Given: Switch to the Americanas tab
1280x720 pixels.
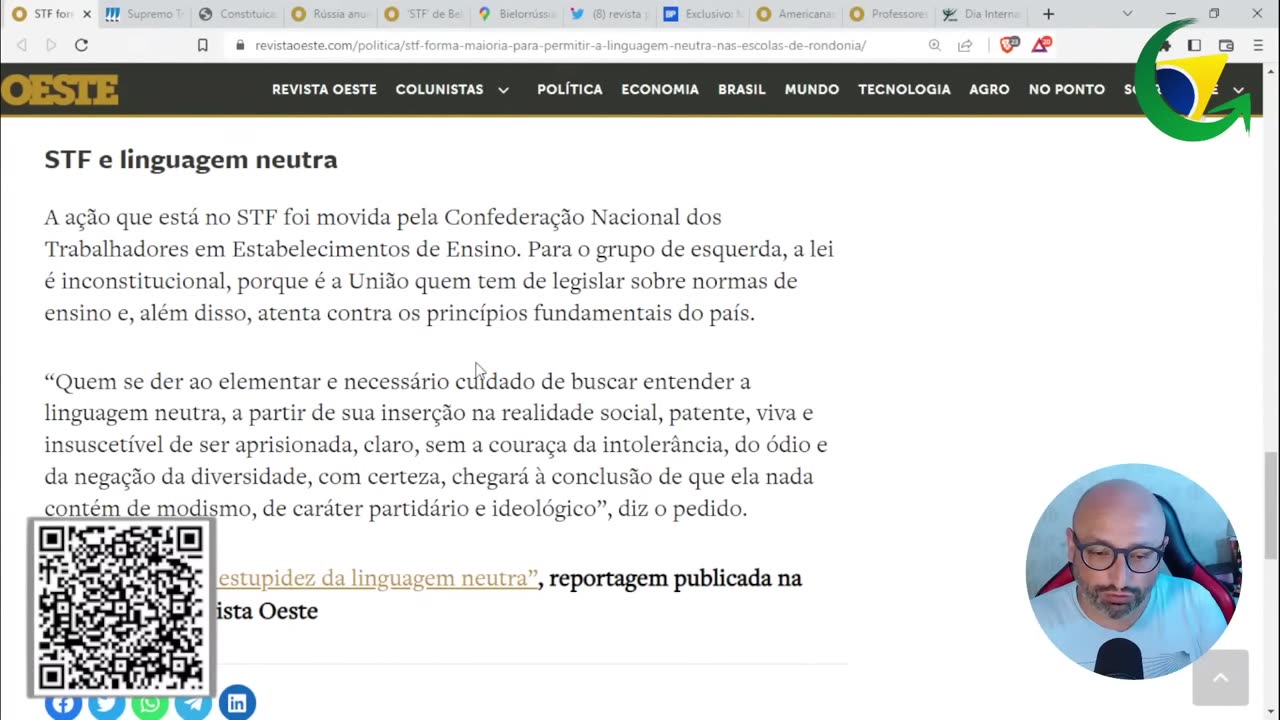Looking at the screenshot, I should coord(795,14).
